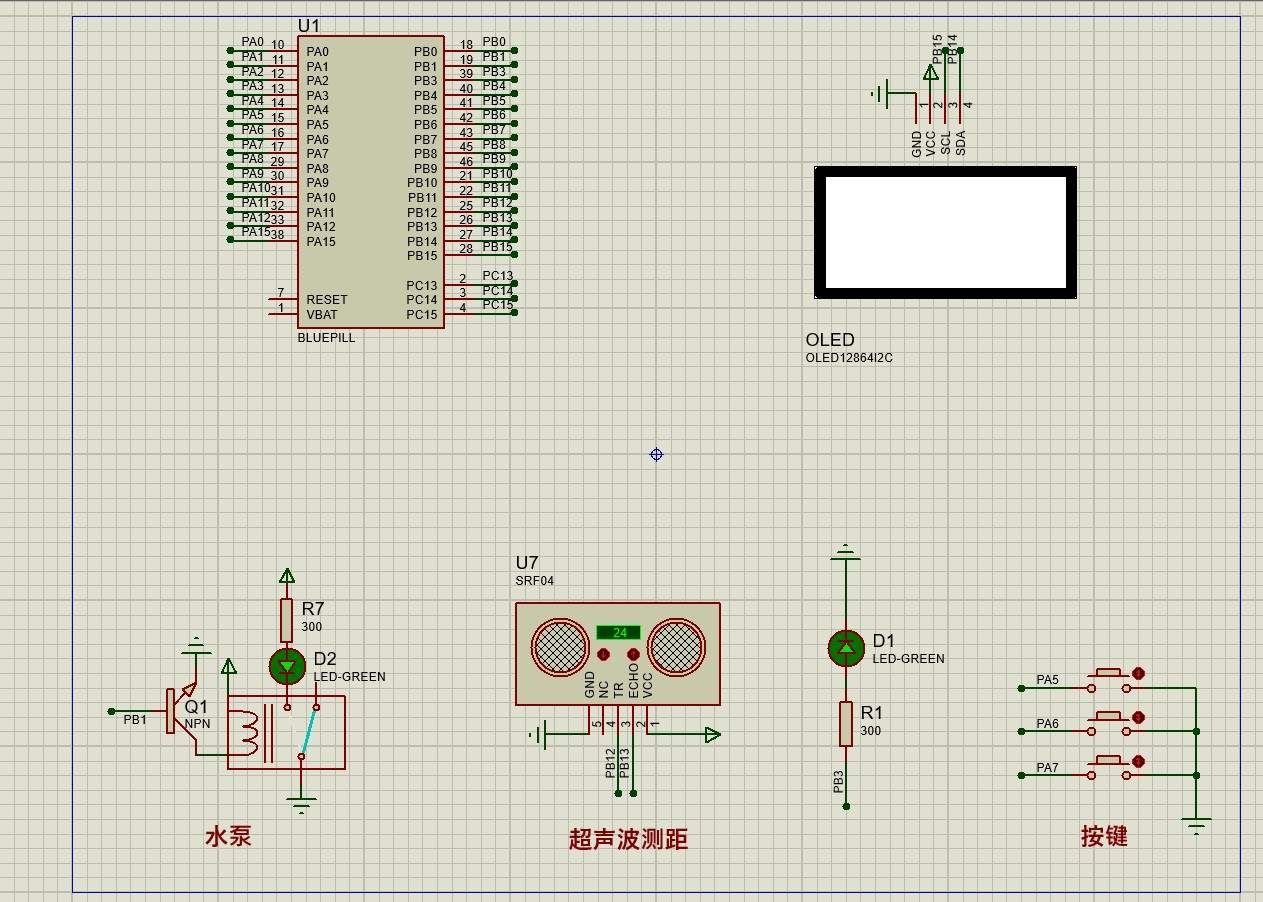Screen dimensions: 1263x902
Task: Click the PA0 terminal label on U1
Action: tap(252, 42)
